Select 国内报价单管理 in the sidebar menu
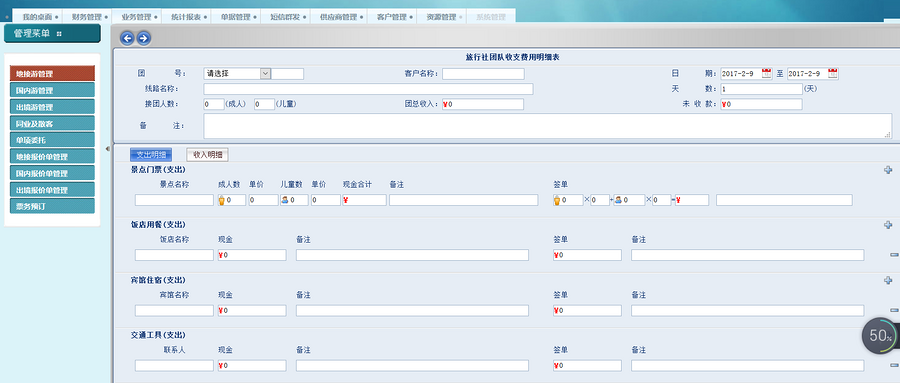Screen dimensions: 900x383 coord(52,173)
